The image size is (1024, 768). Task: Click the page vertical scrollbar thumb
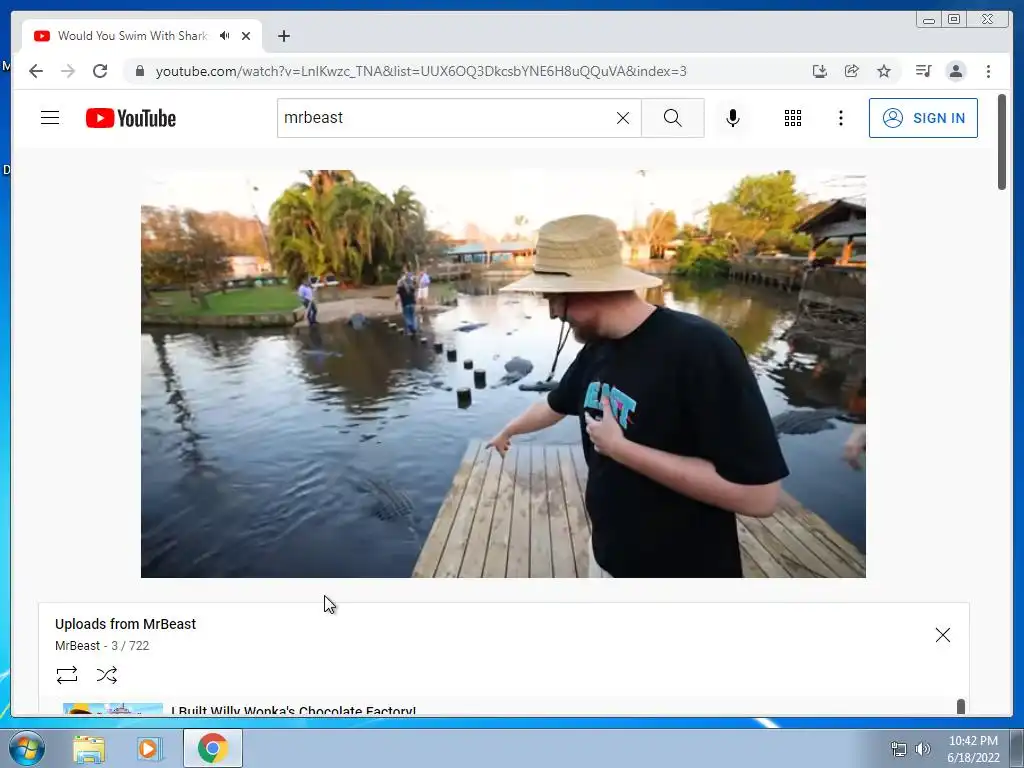coord(1002,142)
